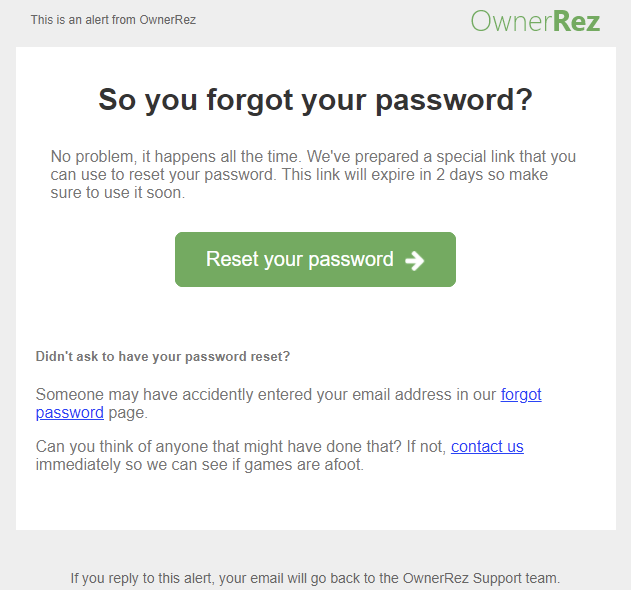631x591 pixels.
Task: Click "OwnerRez Support team" in the footer
Action: click(x=480, y=578)
